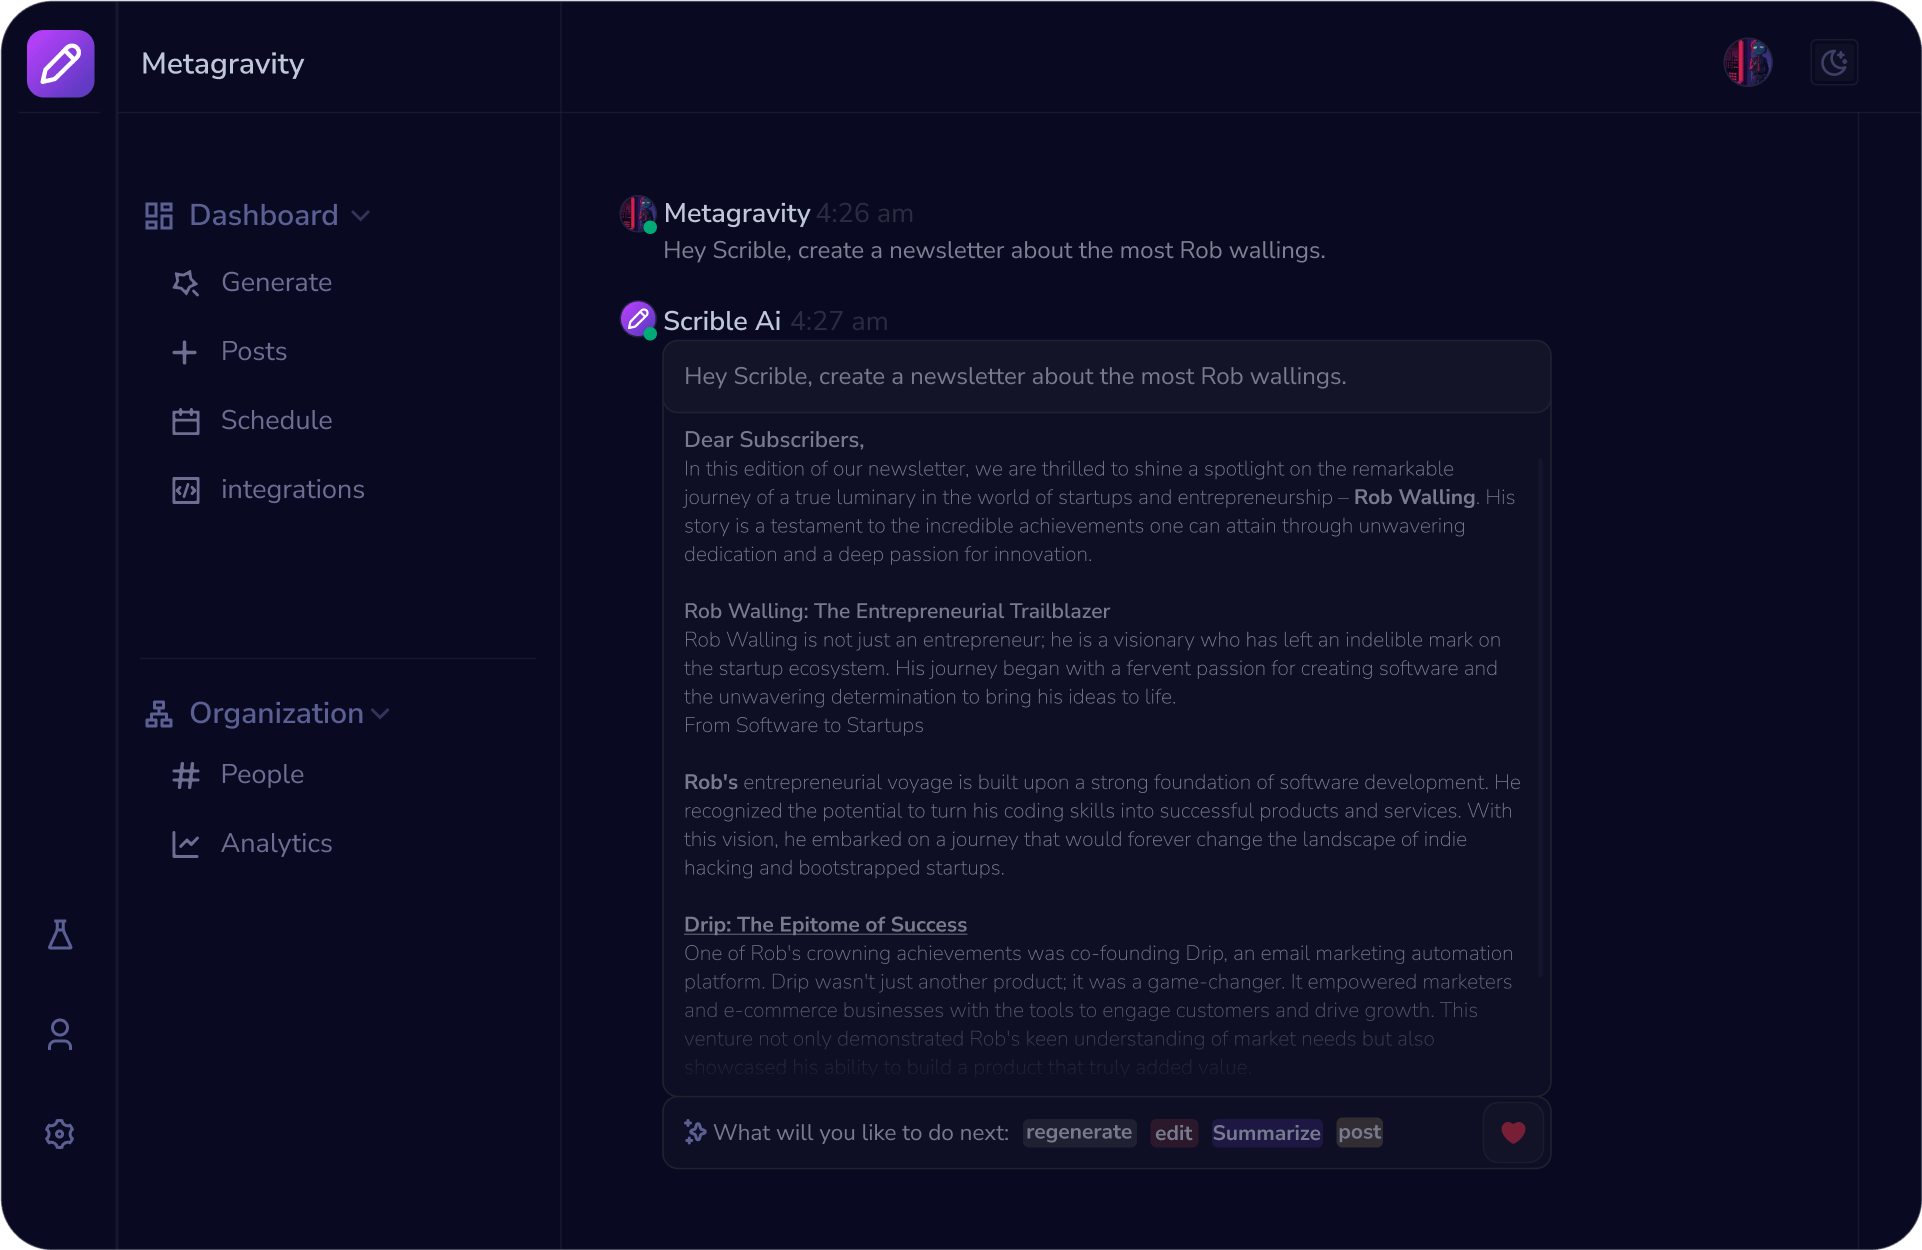Click the post action tag
The image size is (1922, 1250).
pos(1360,1132)
